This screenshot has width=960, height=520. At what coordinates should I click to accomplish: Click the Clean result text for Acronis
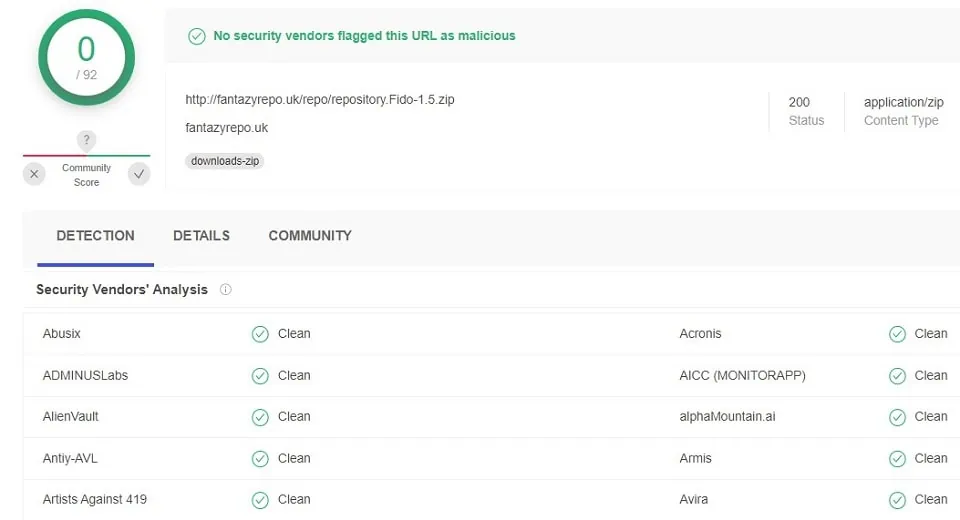(931, 334)
